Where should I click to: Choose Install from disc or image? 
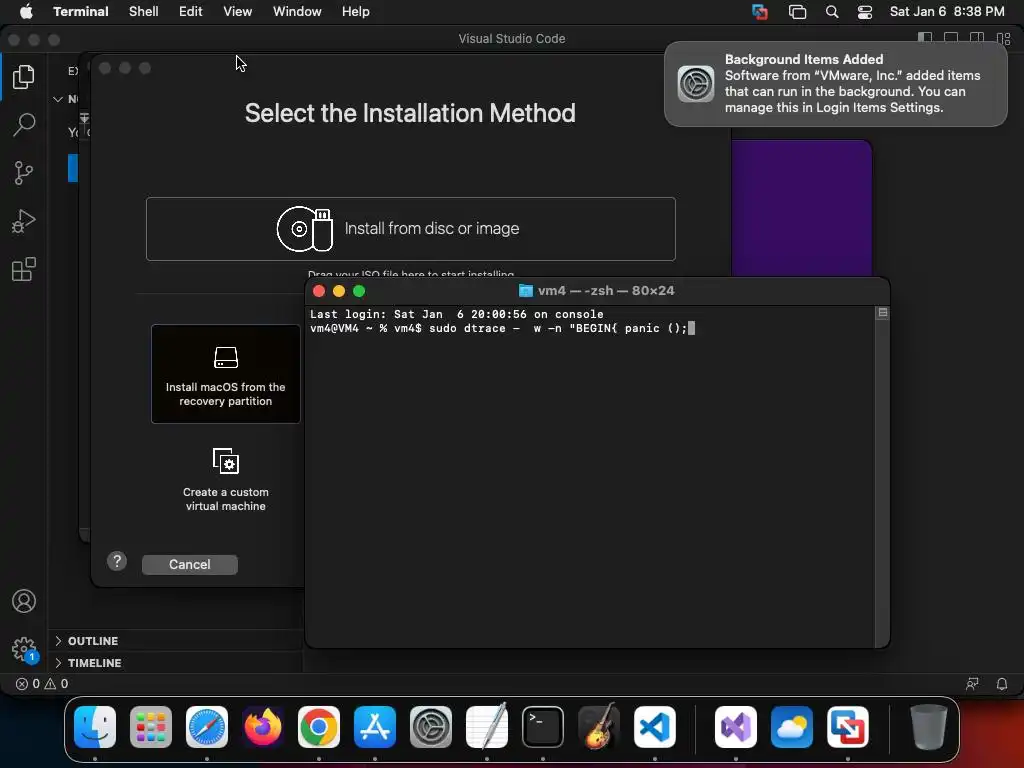click(411, 229)
